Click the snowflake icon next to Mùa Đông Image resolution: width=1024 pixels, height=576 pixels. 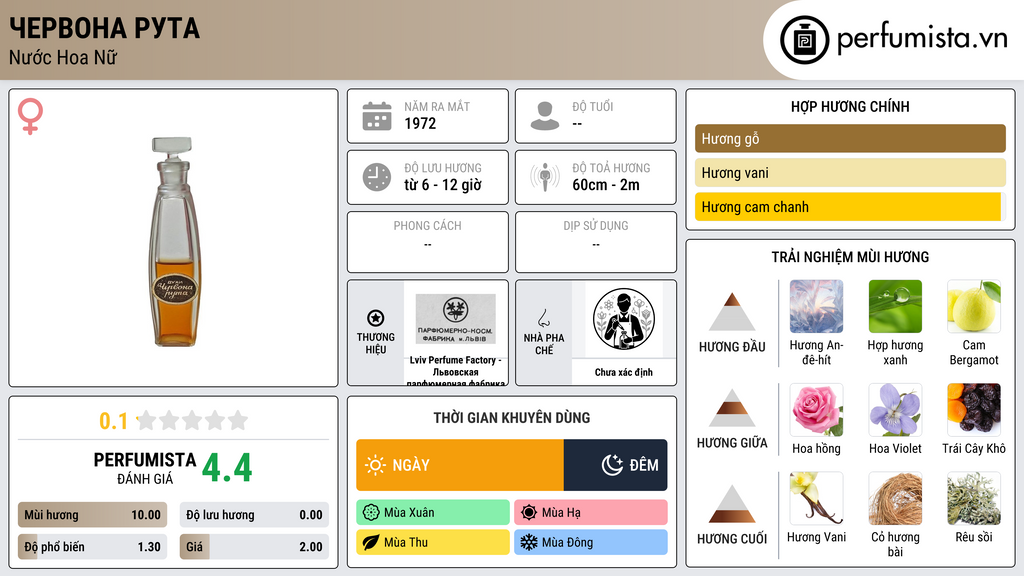pyautogui.click(x=529, y=542)
